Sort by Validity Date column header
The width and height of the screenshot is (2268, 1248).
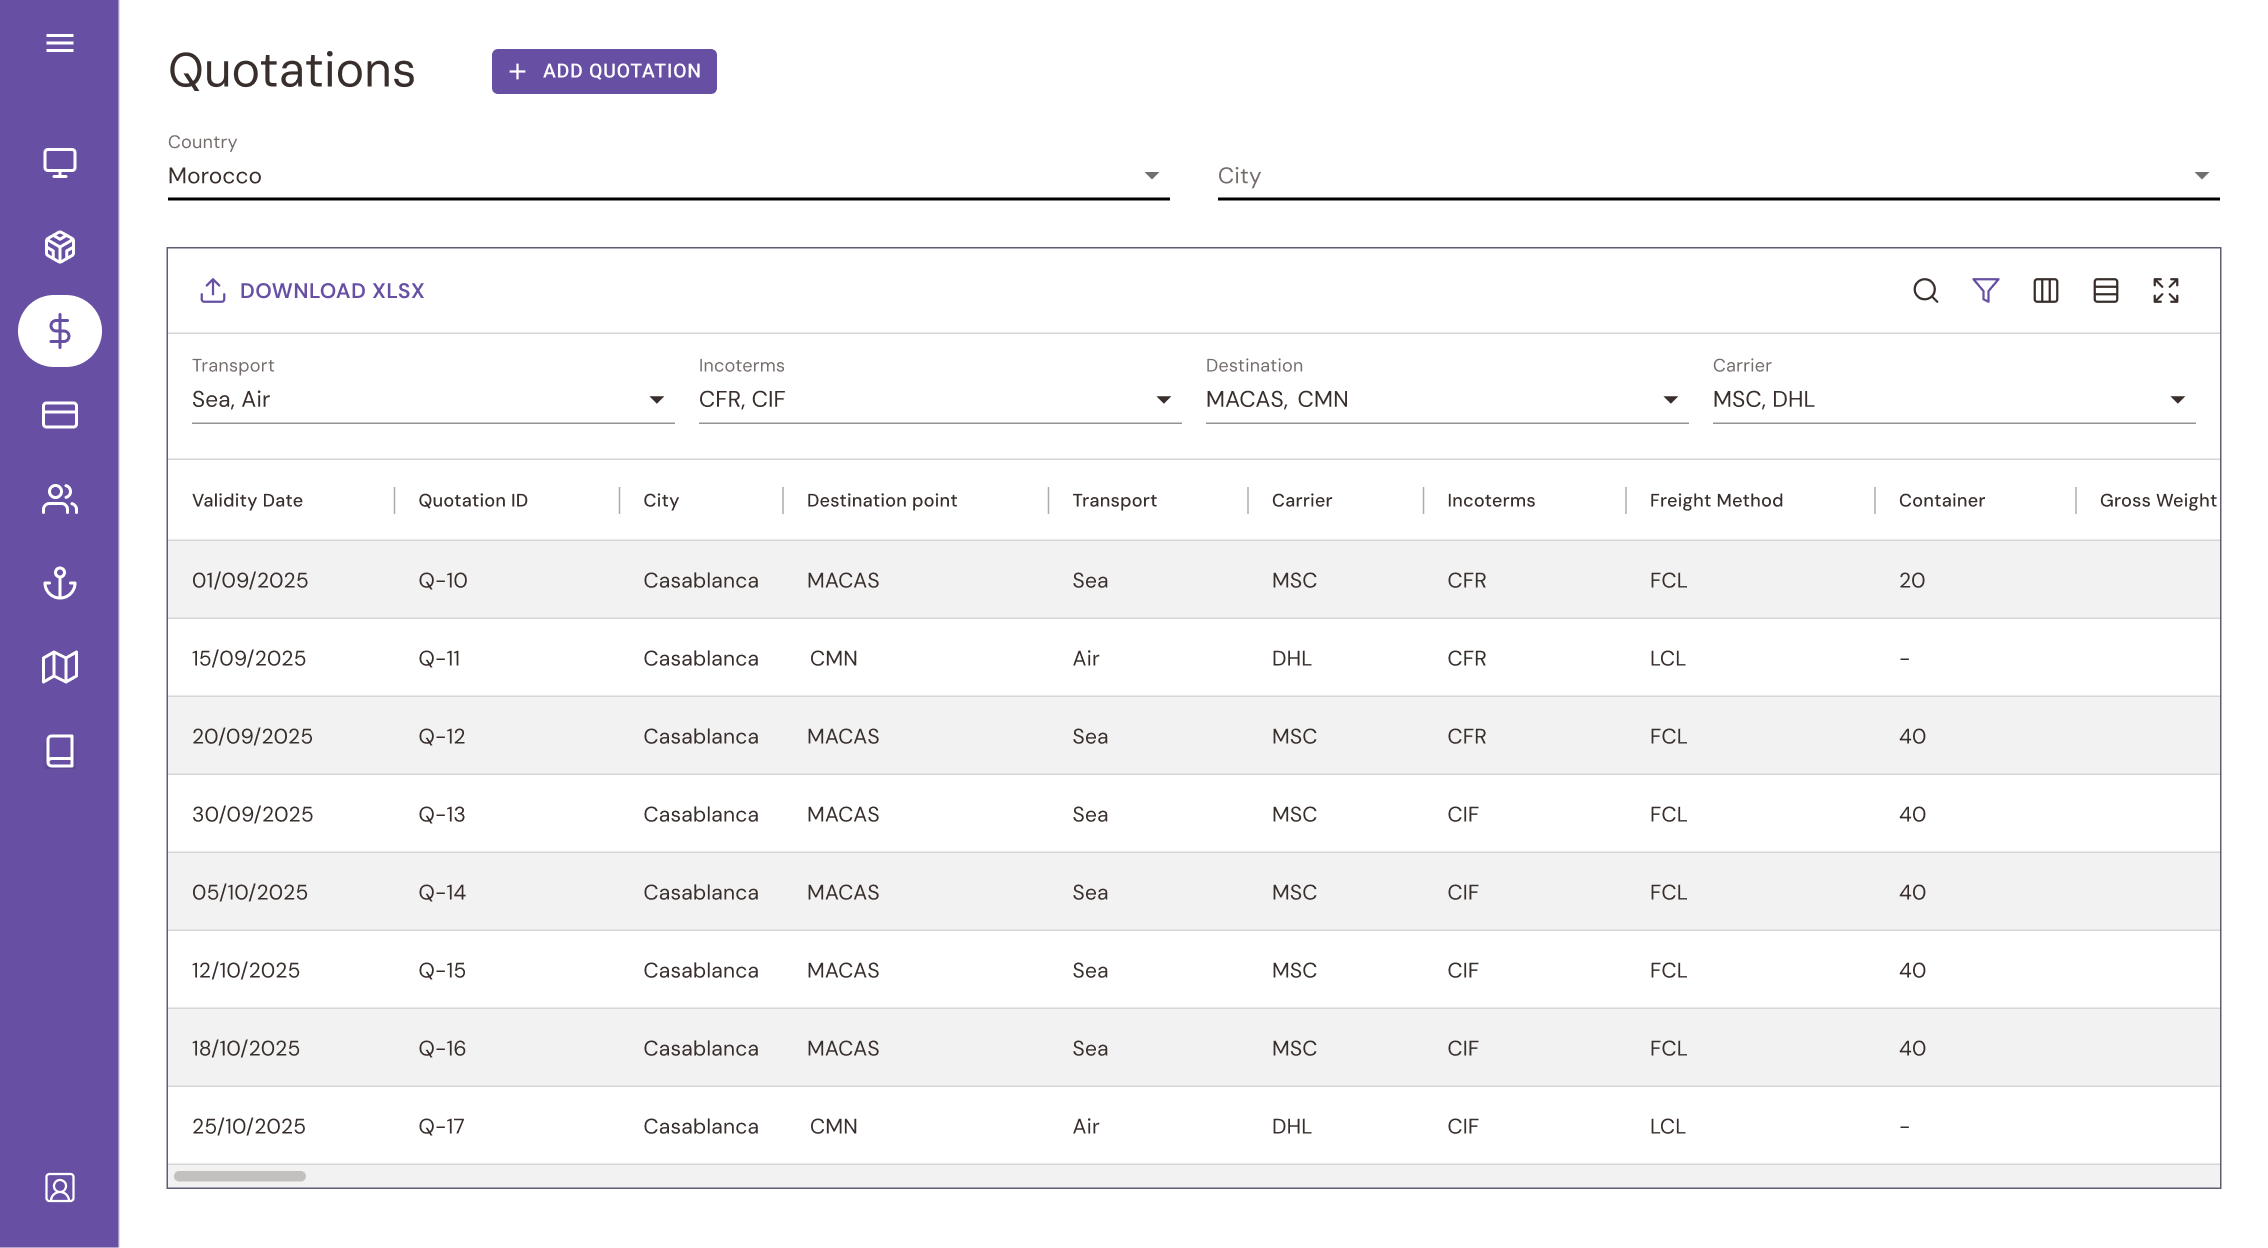247,500
